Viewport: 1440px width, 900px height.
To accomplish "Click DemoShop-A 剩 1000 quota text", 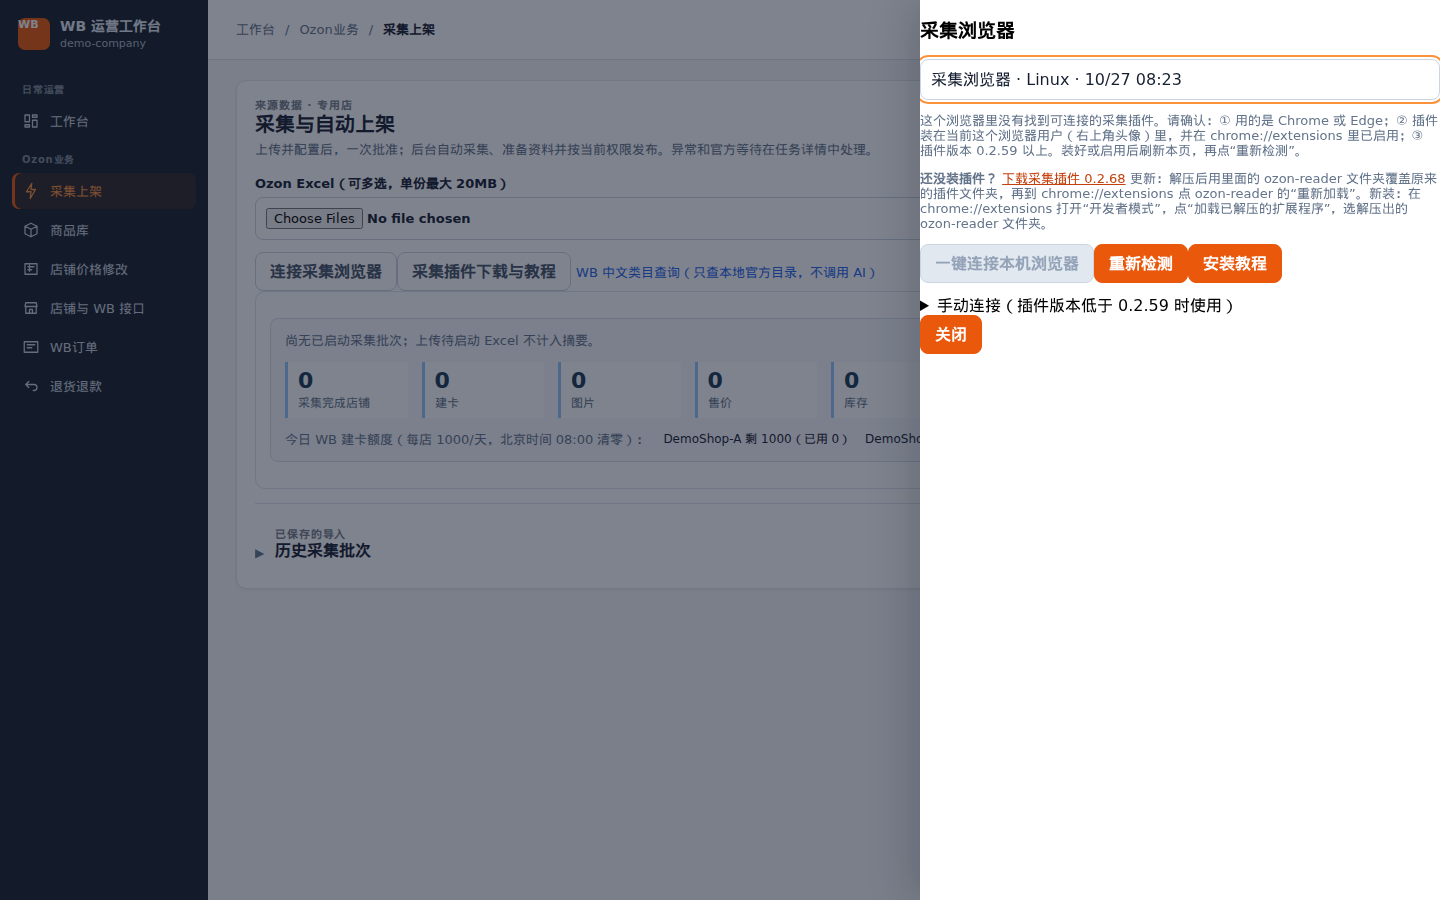I will (x=756, y=439).
